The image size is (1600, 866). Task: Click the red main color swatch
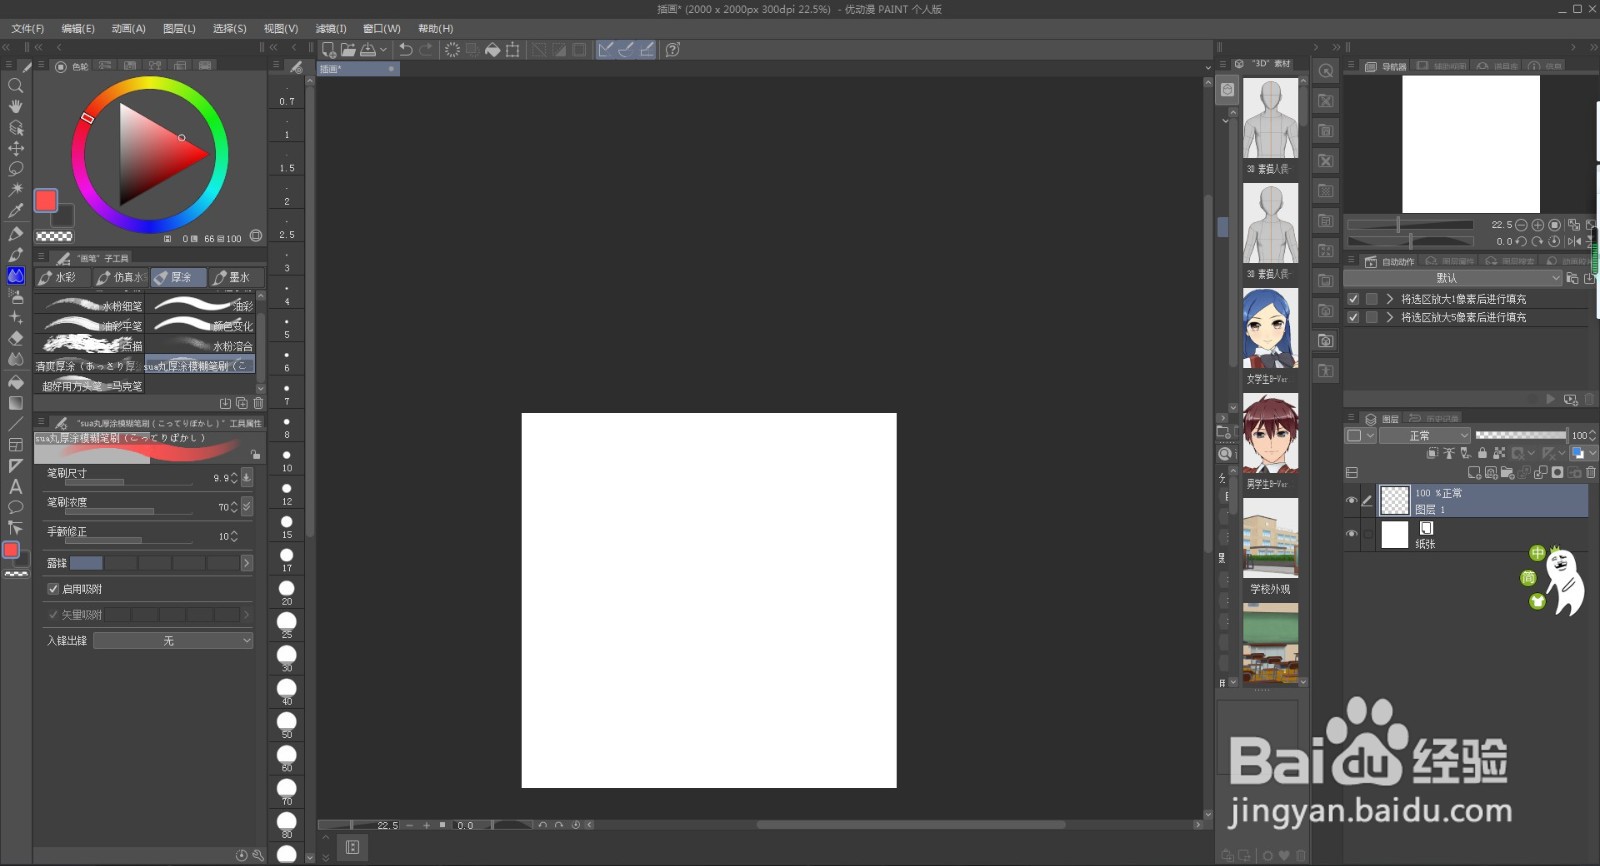[x=46, y=200]
